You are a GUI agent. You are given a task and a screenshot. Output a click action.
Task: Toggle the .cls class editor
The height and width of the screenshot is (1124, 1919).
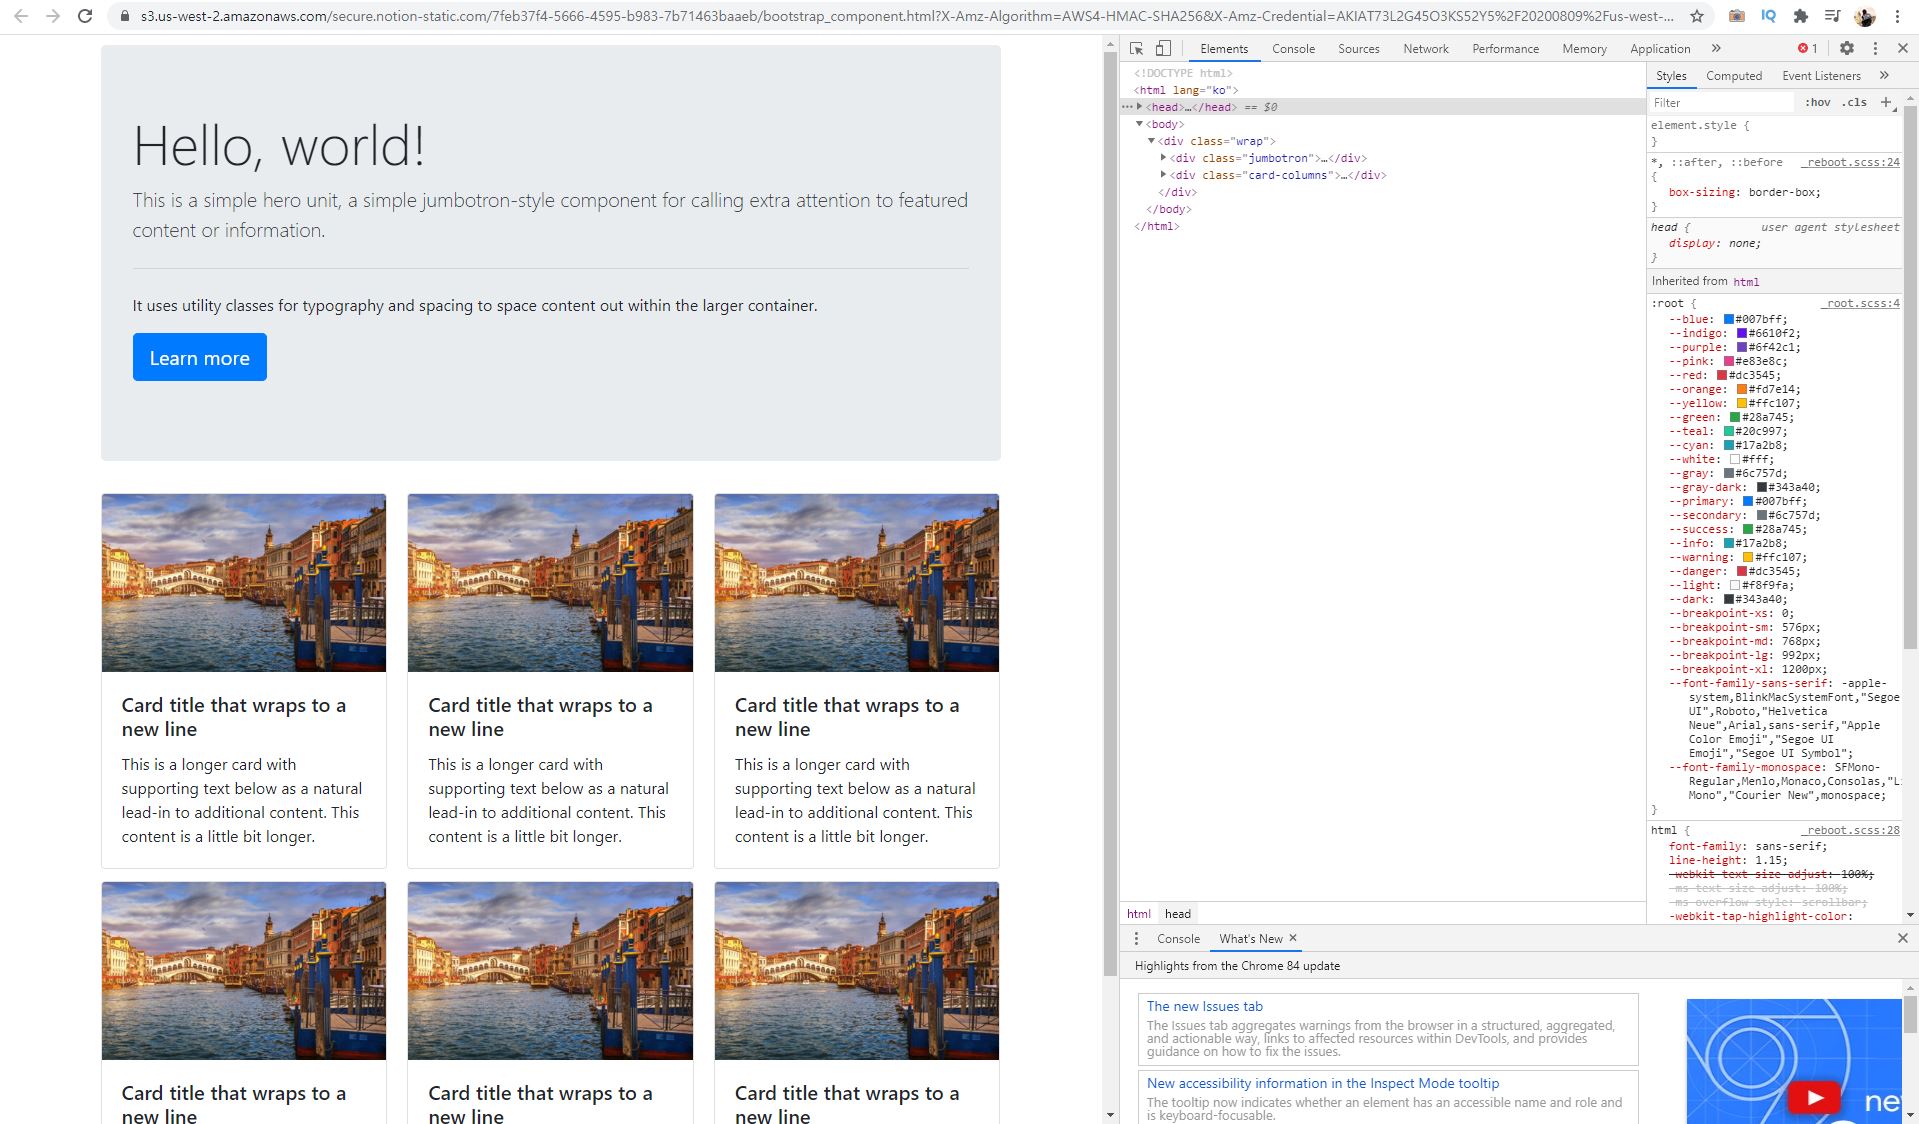tap(1855, 102)
